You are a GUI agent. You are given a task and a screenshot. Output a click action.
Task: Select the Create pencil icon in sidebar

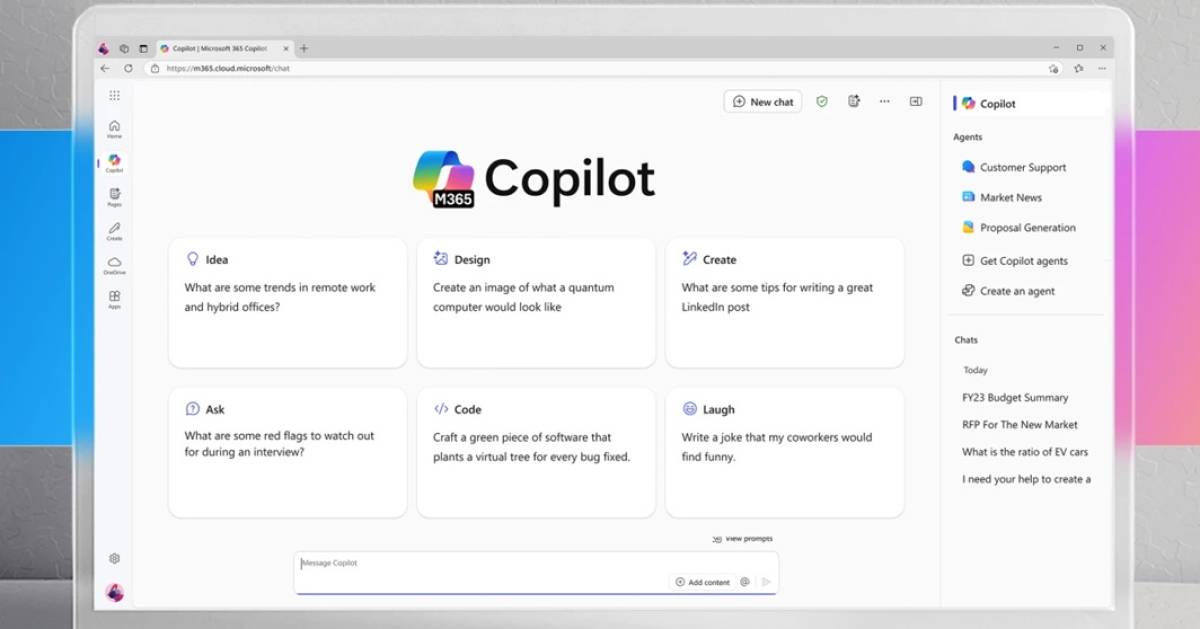click(x=114, y=231)
